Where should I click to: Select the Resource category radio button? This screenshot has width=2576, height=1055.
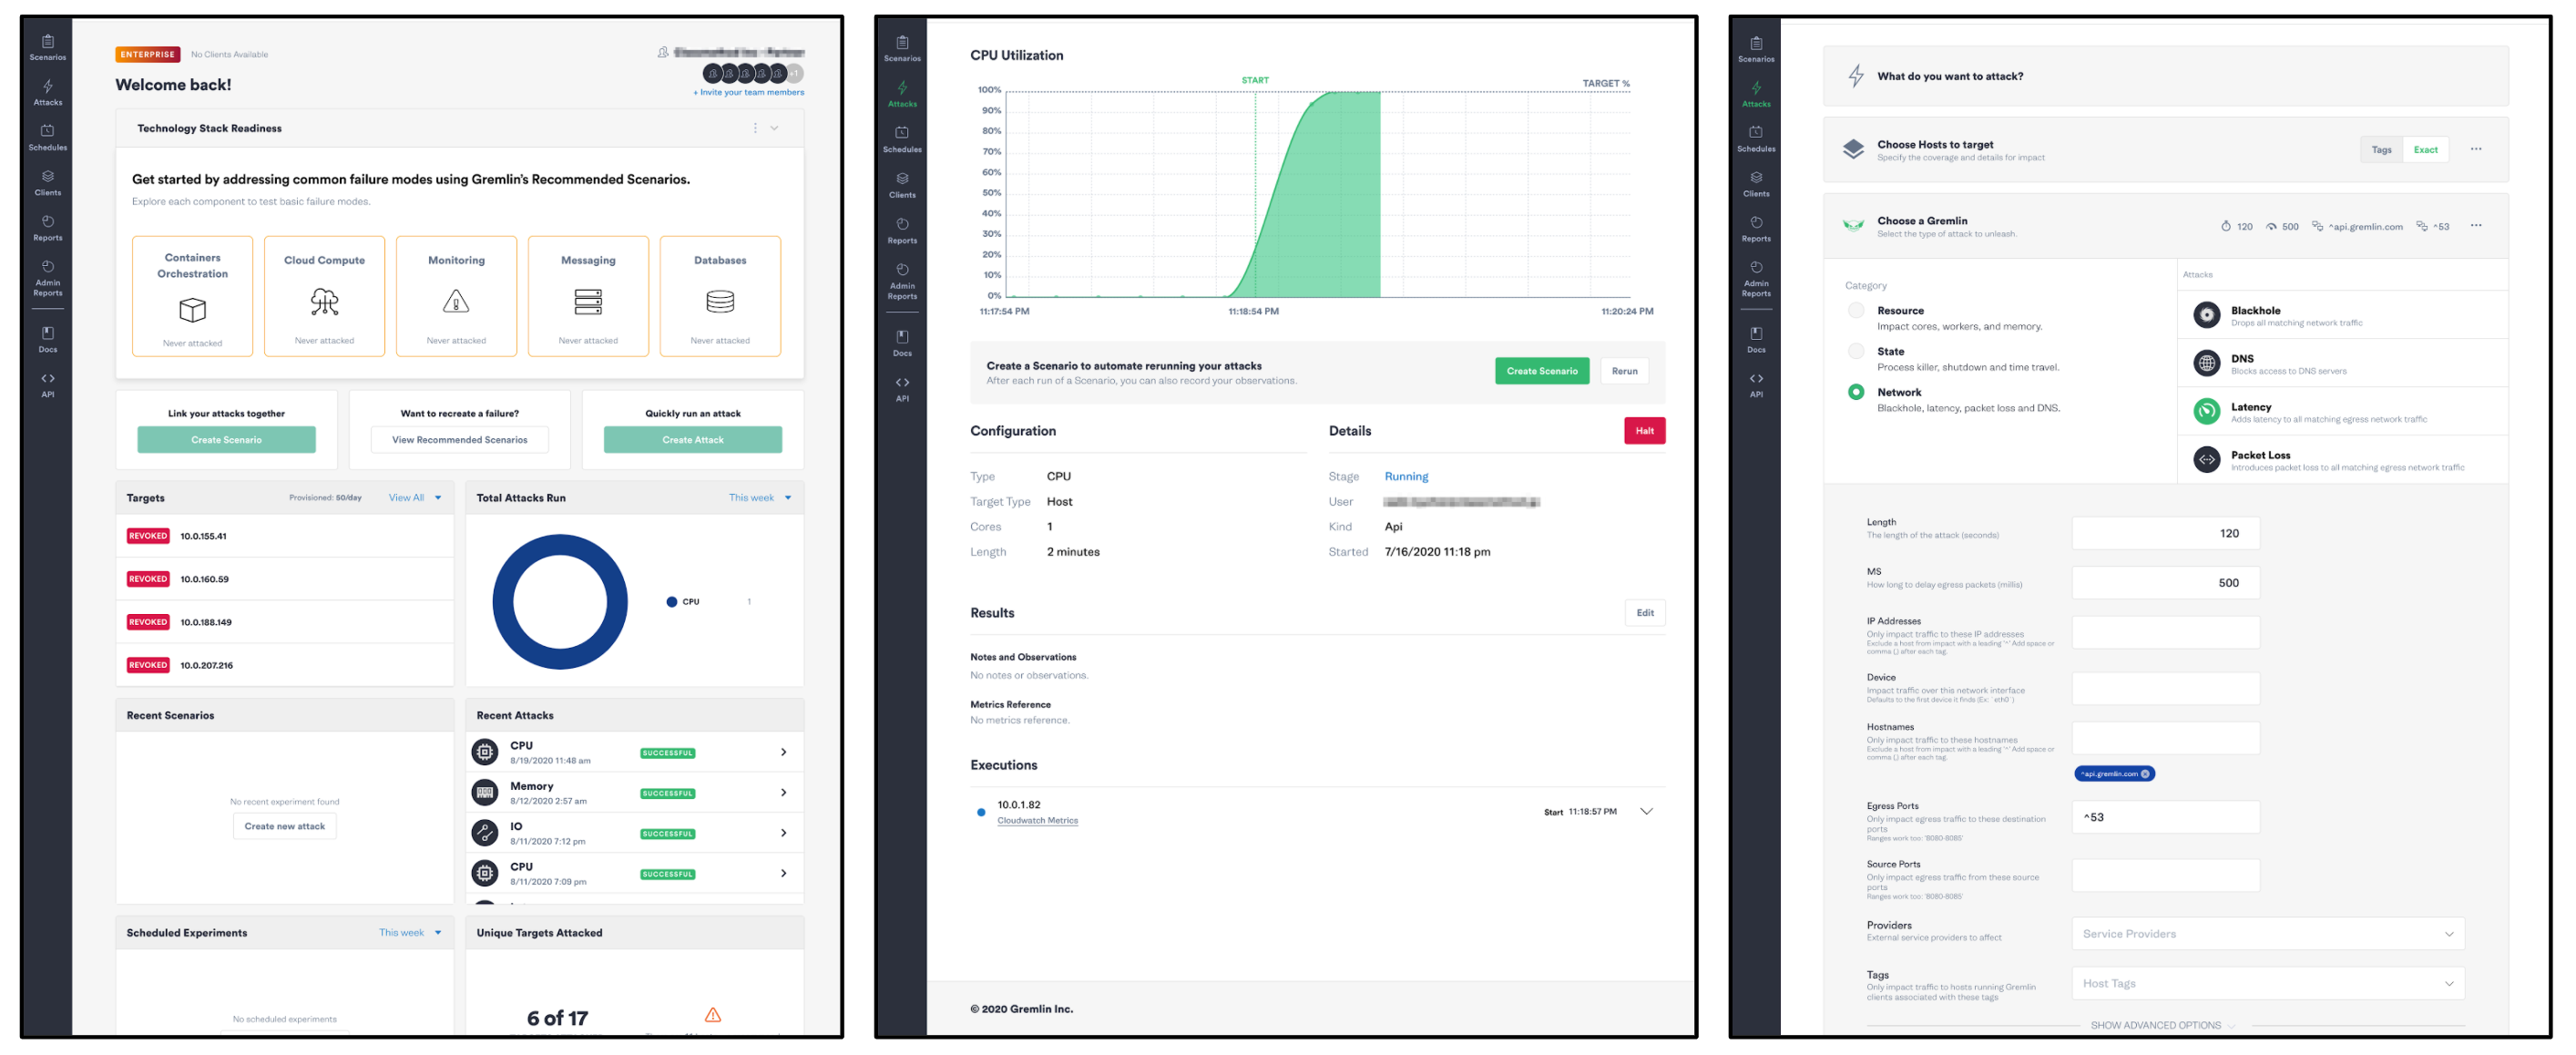coord(1856,311)
